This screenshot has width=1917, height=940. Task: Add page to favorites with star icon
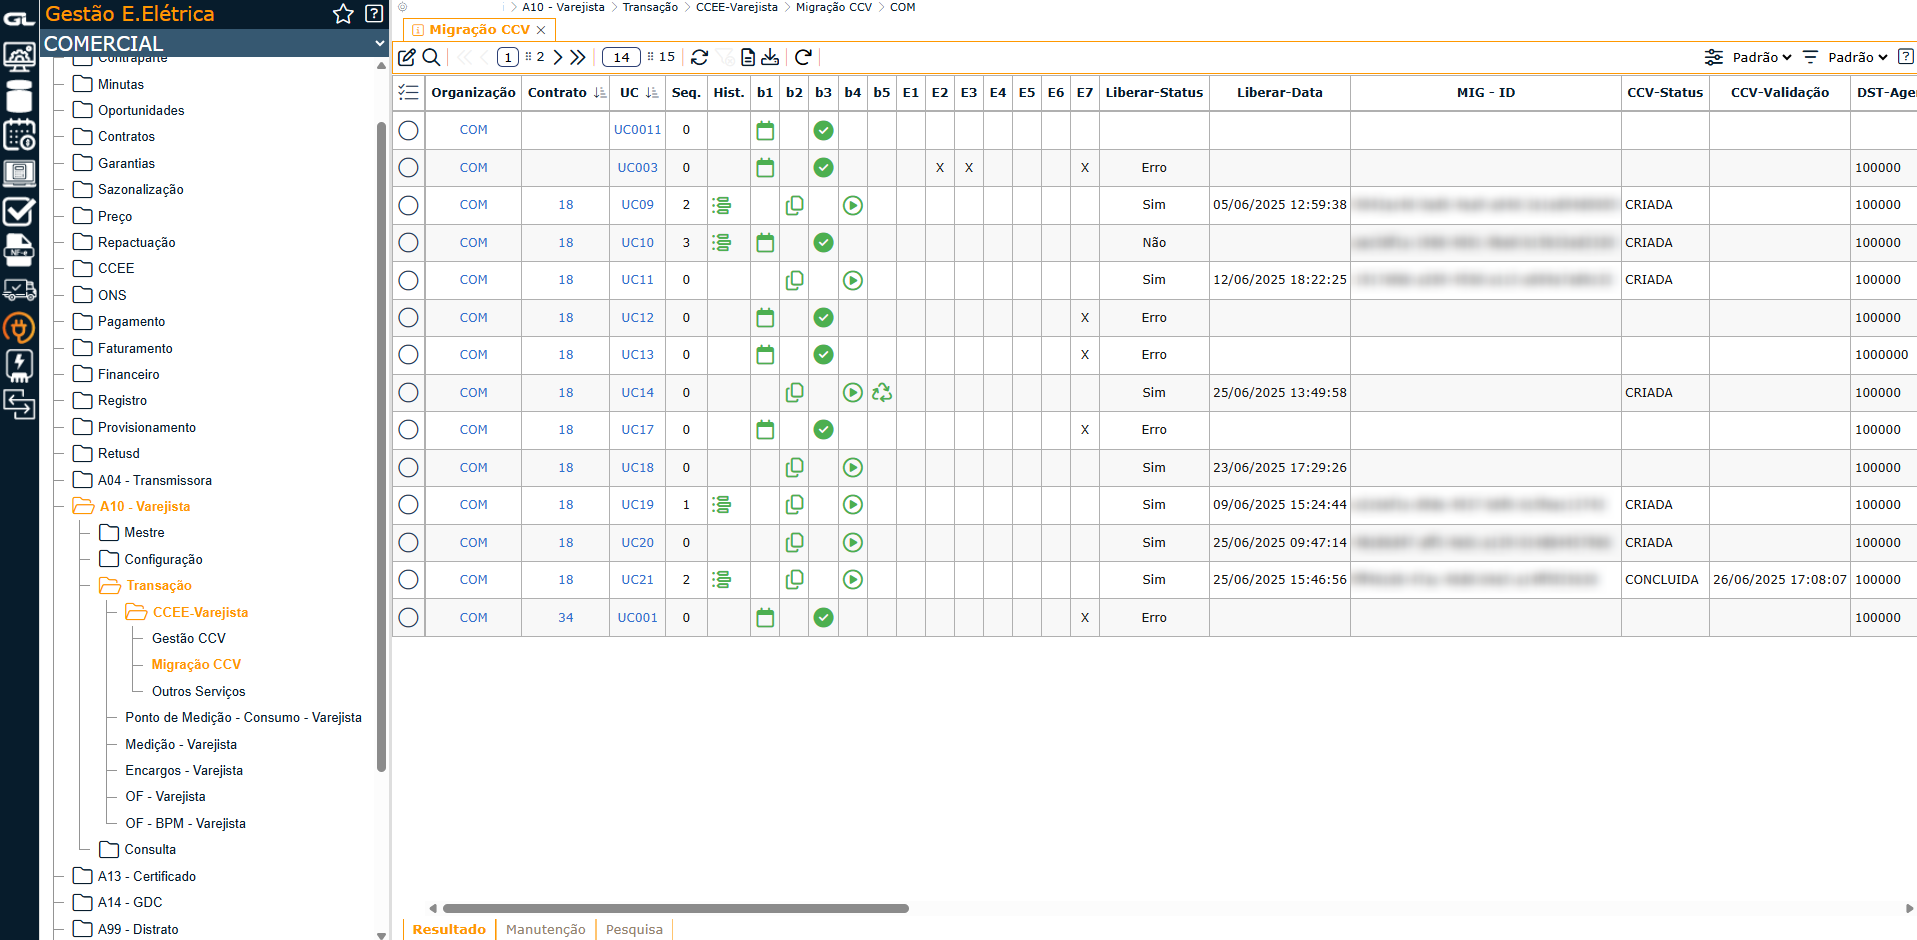(343, 14)
